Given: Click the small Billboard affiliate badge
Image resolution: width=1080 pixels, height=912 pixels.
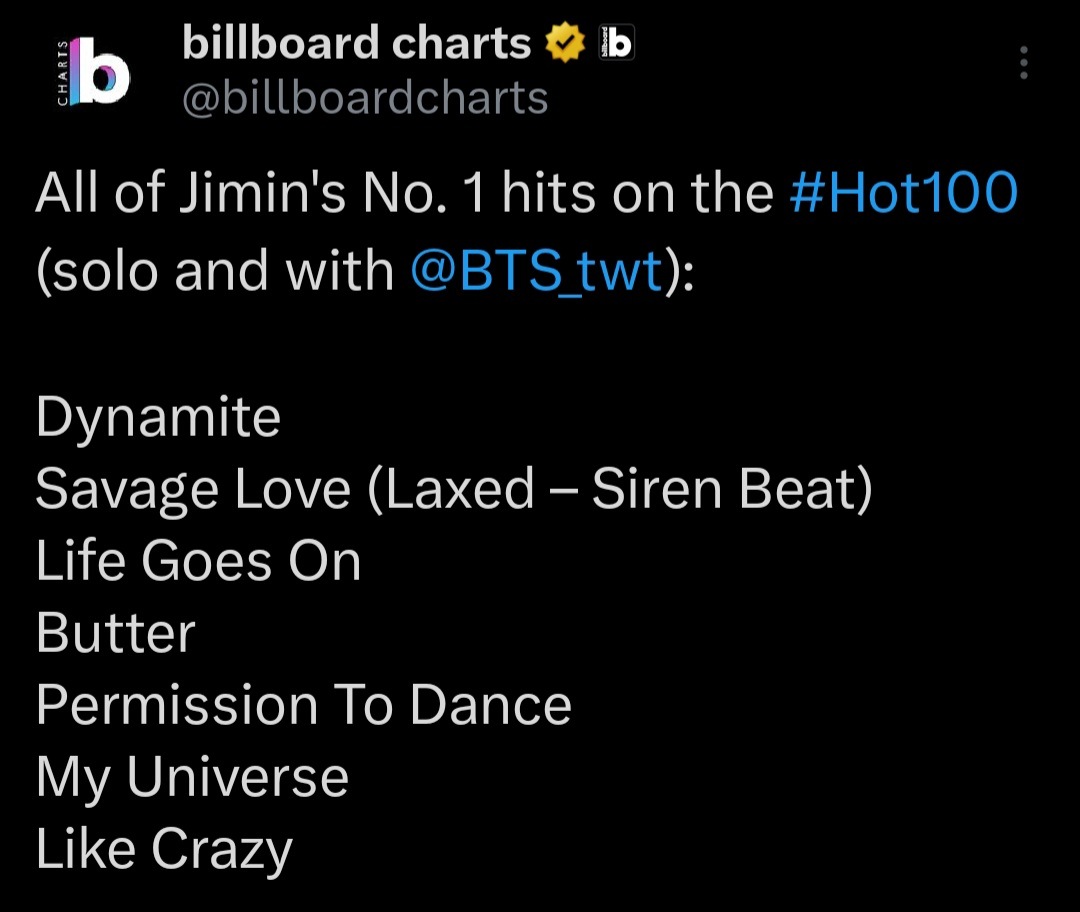Looking at the screenshot, I should point(616,43).
